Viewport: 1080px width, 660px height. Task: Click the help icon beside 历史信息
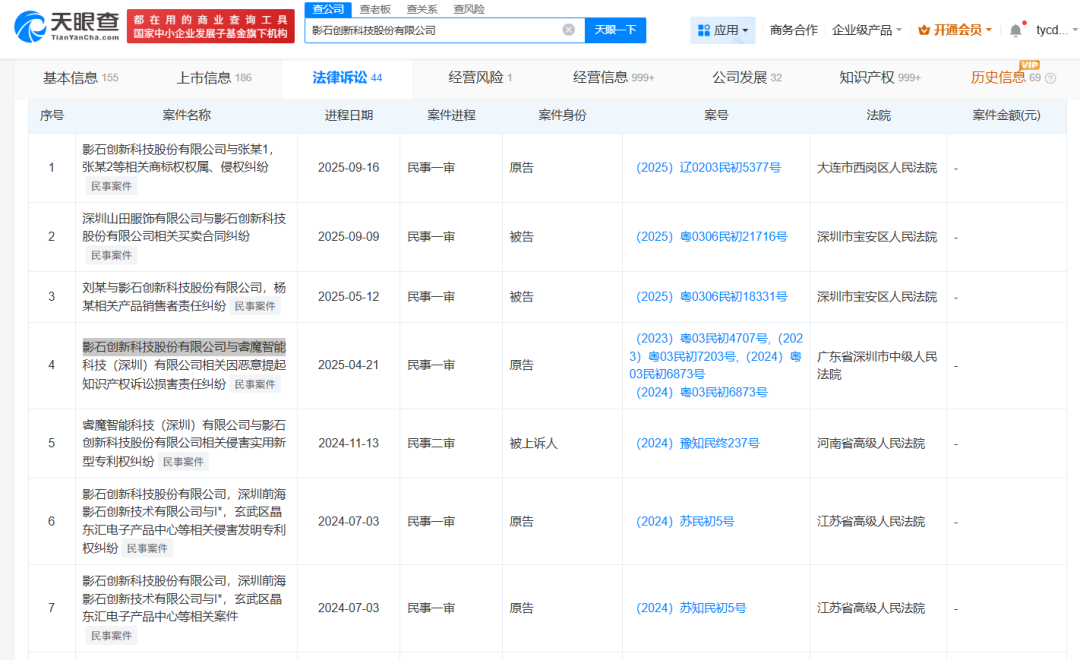[x=1051, y=78]
